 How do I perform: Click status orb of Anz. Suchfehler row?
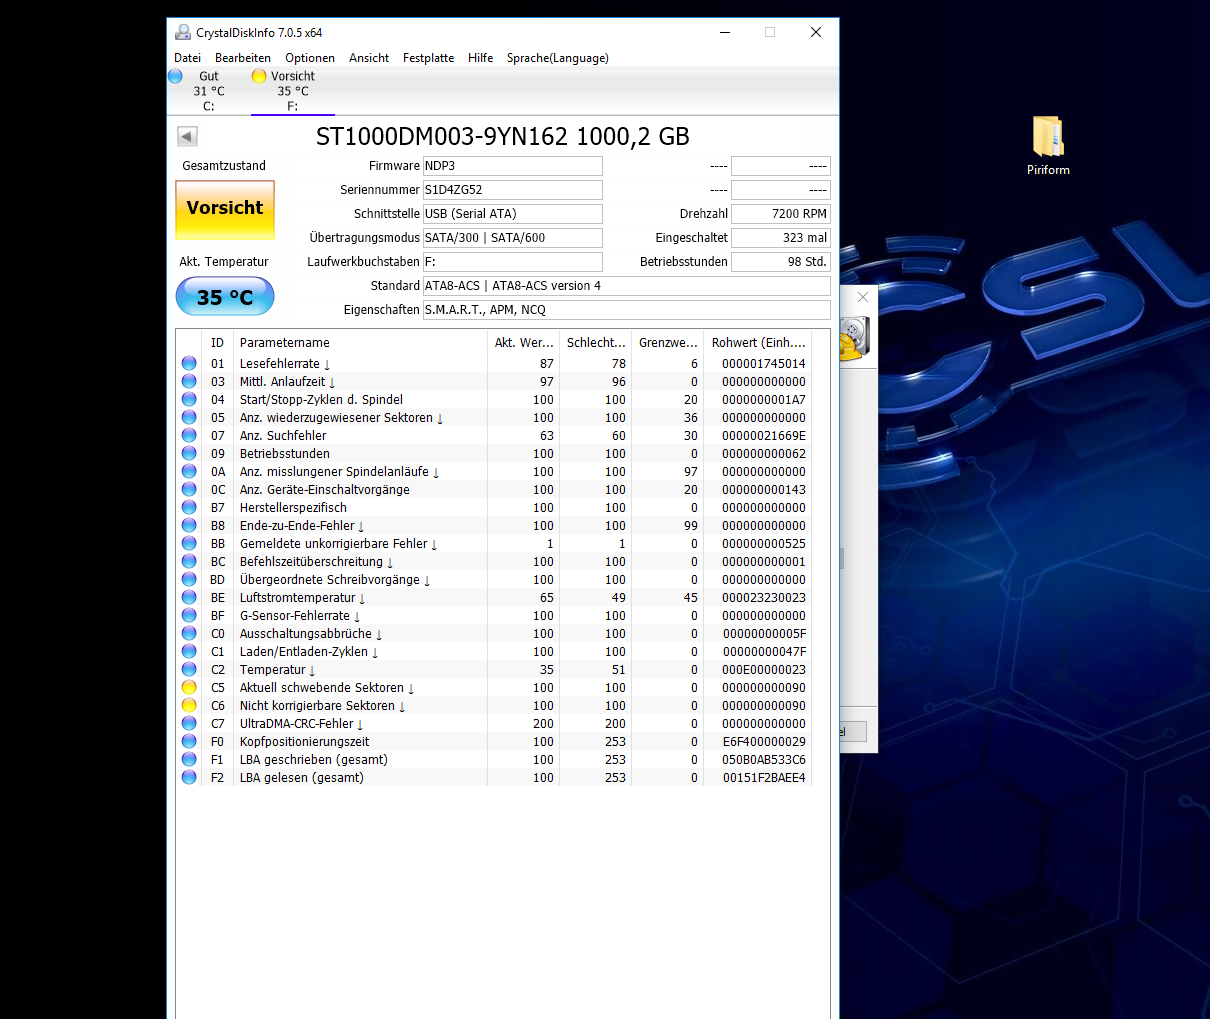[x=189, y=435]
